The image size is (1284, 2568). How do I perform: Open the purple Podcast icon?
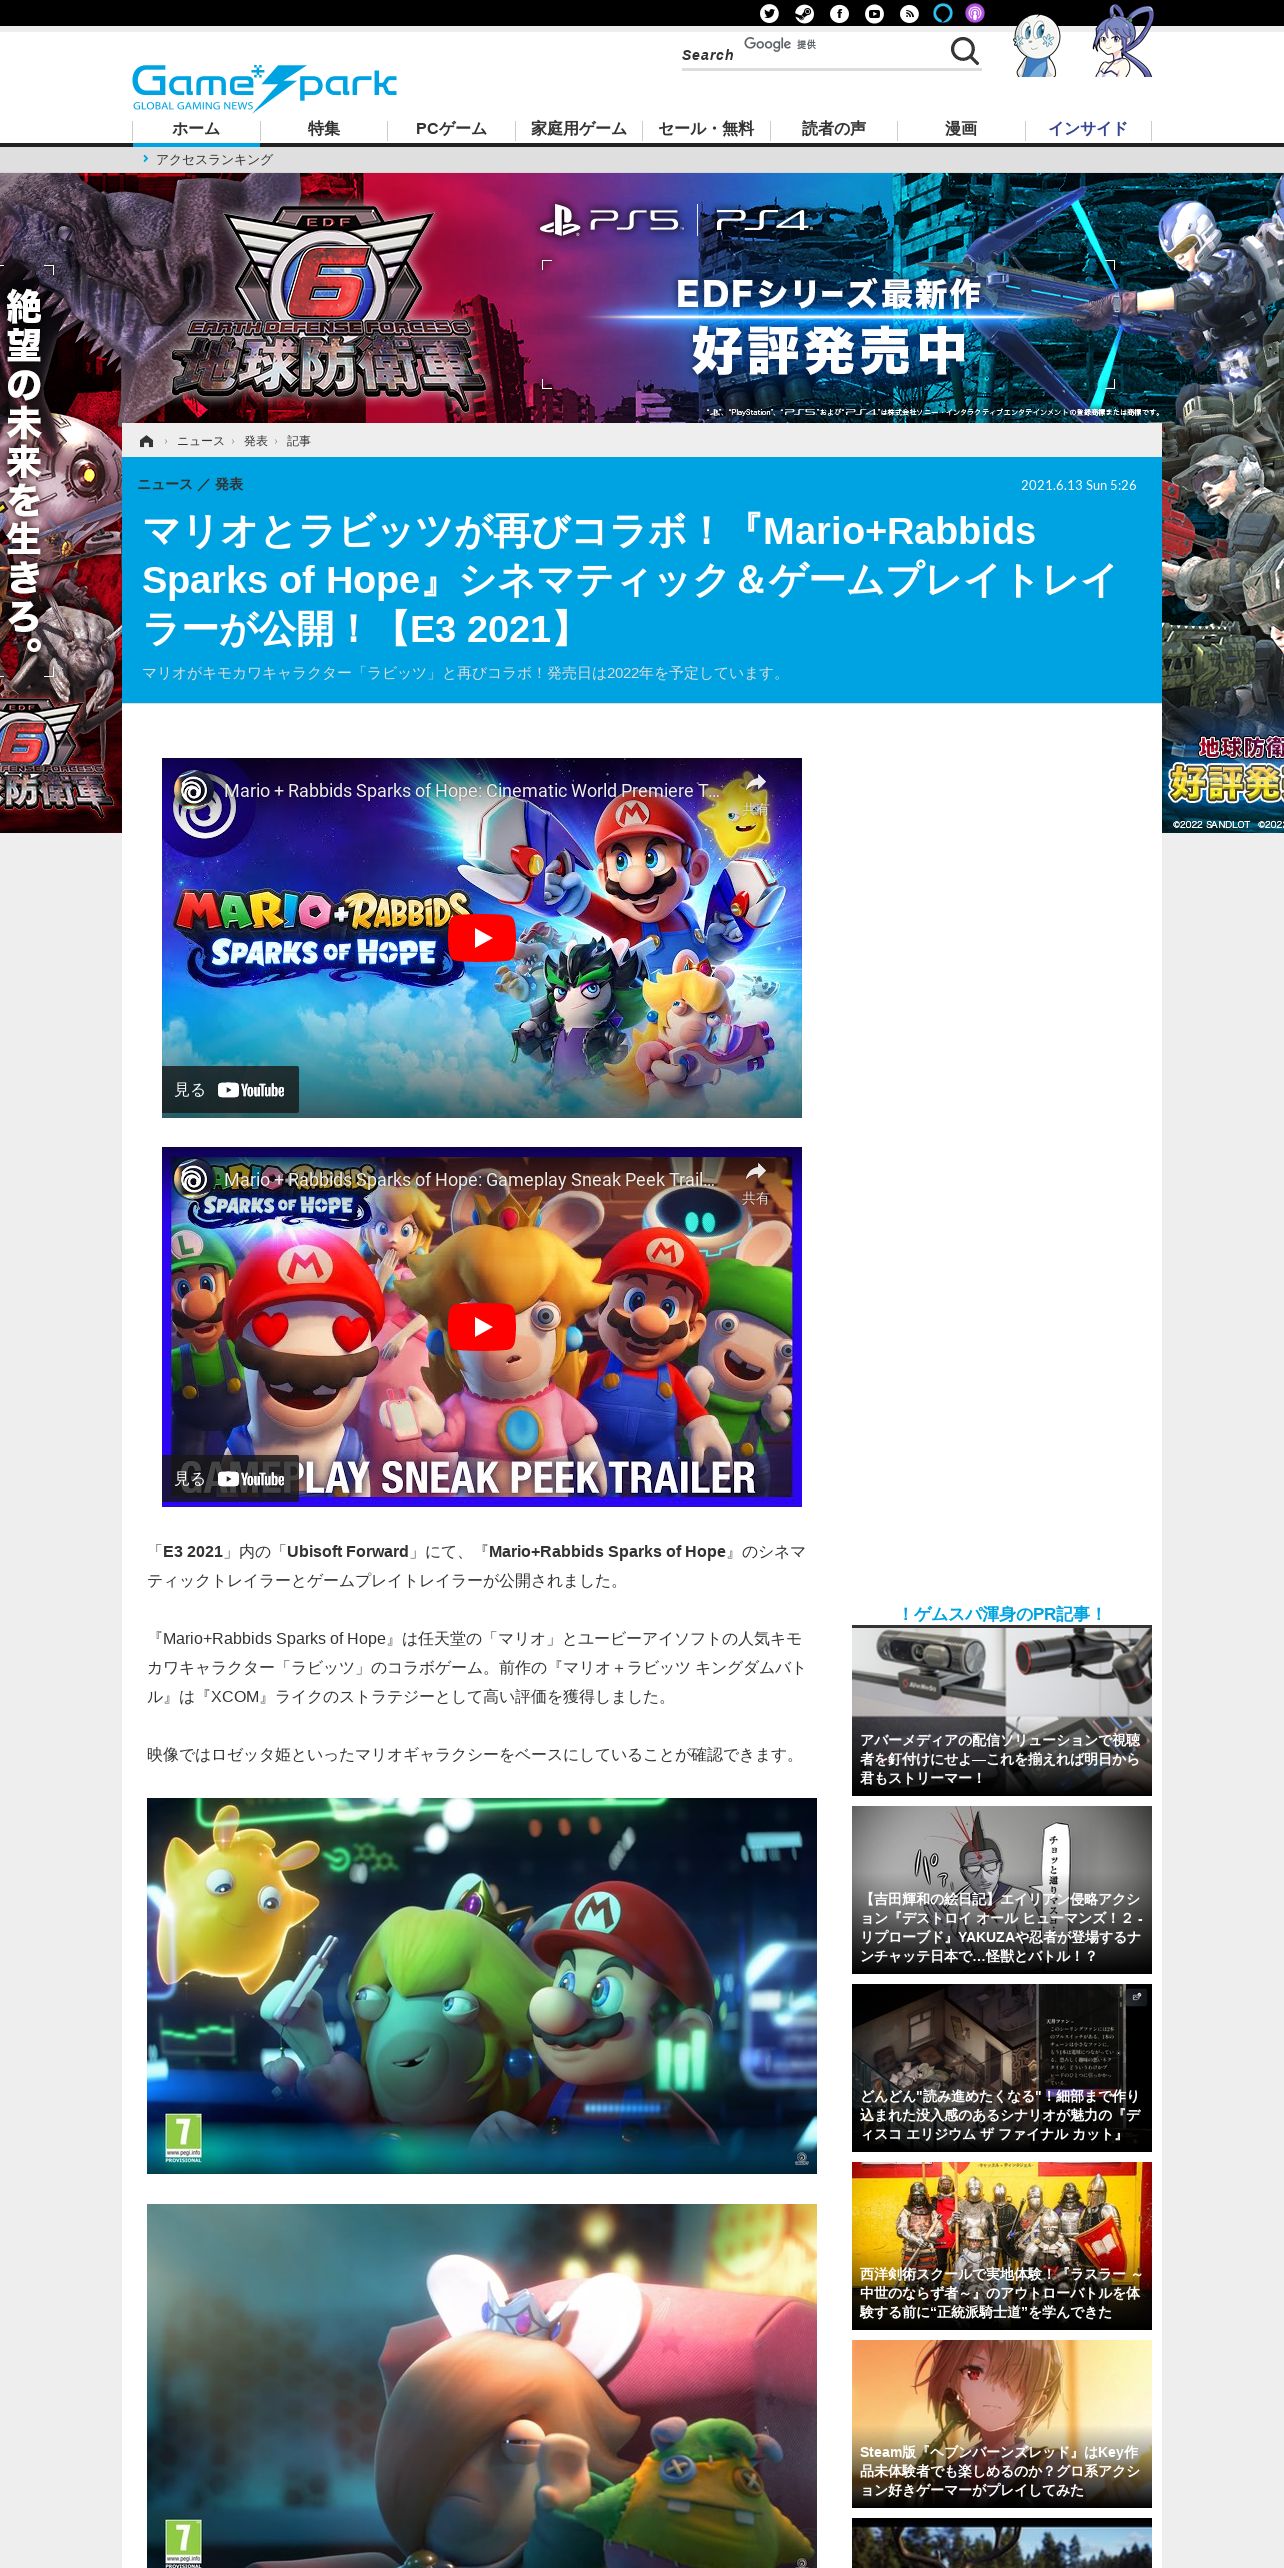point(975,13)
